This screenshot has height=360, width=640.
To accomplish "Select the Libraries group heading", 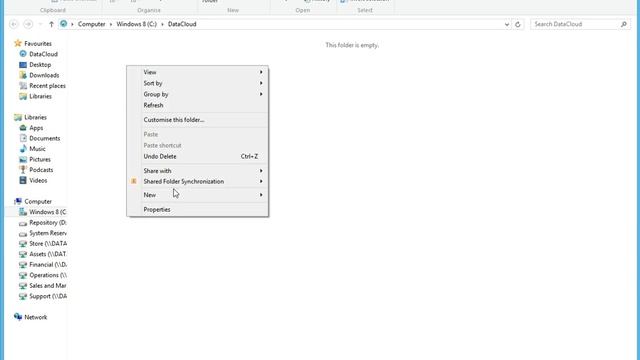I will click(x=36, y=117).
